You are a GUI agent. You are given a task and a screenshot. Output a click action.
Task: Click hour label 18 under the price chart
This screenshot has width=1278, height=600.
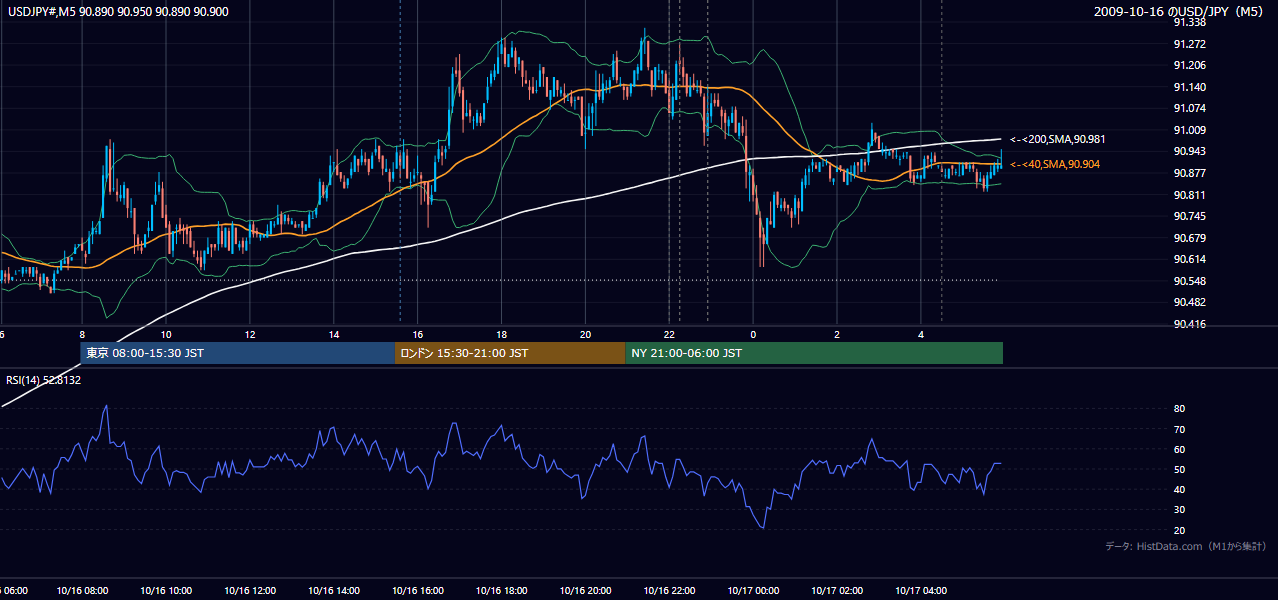coord(502,334)
